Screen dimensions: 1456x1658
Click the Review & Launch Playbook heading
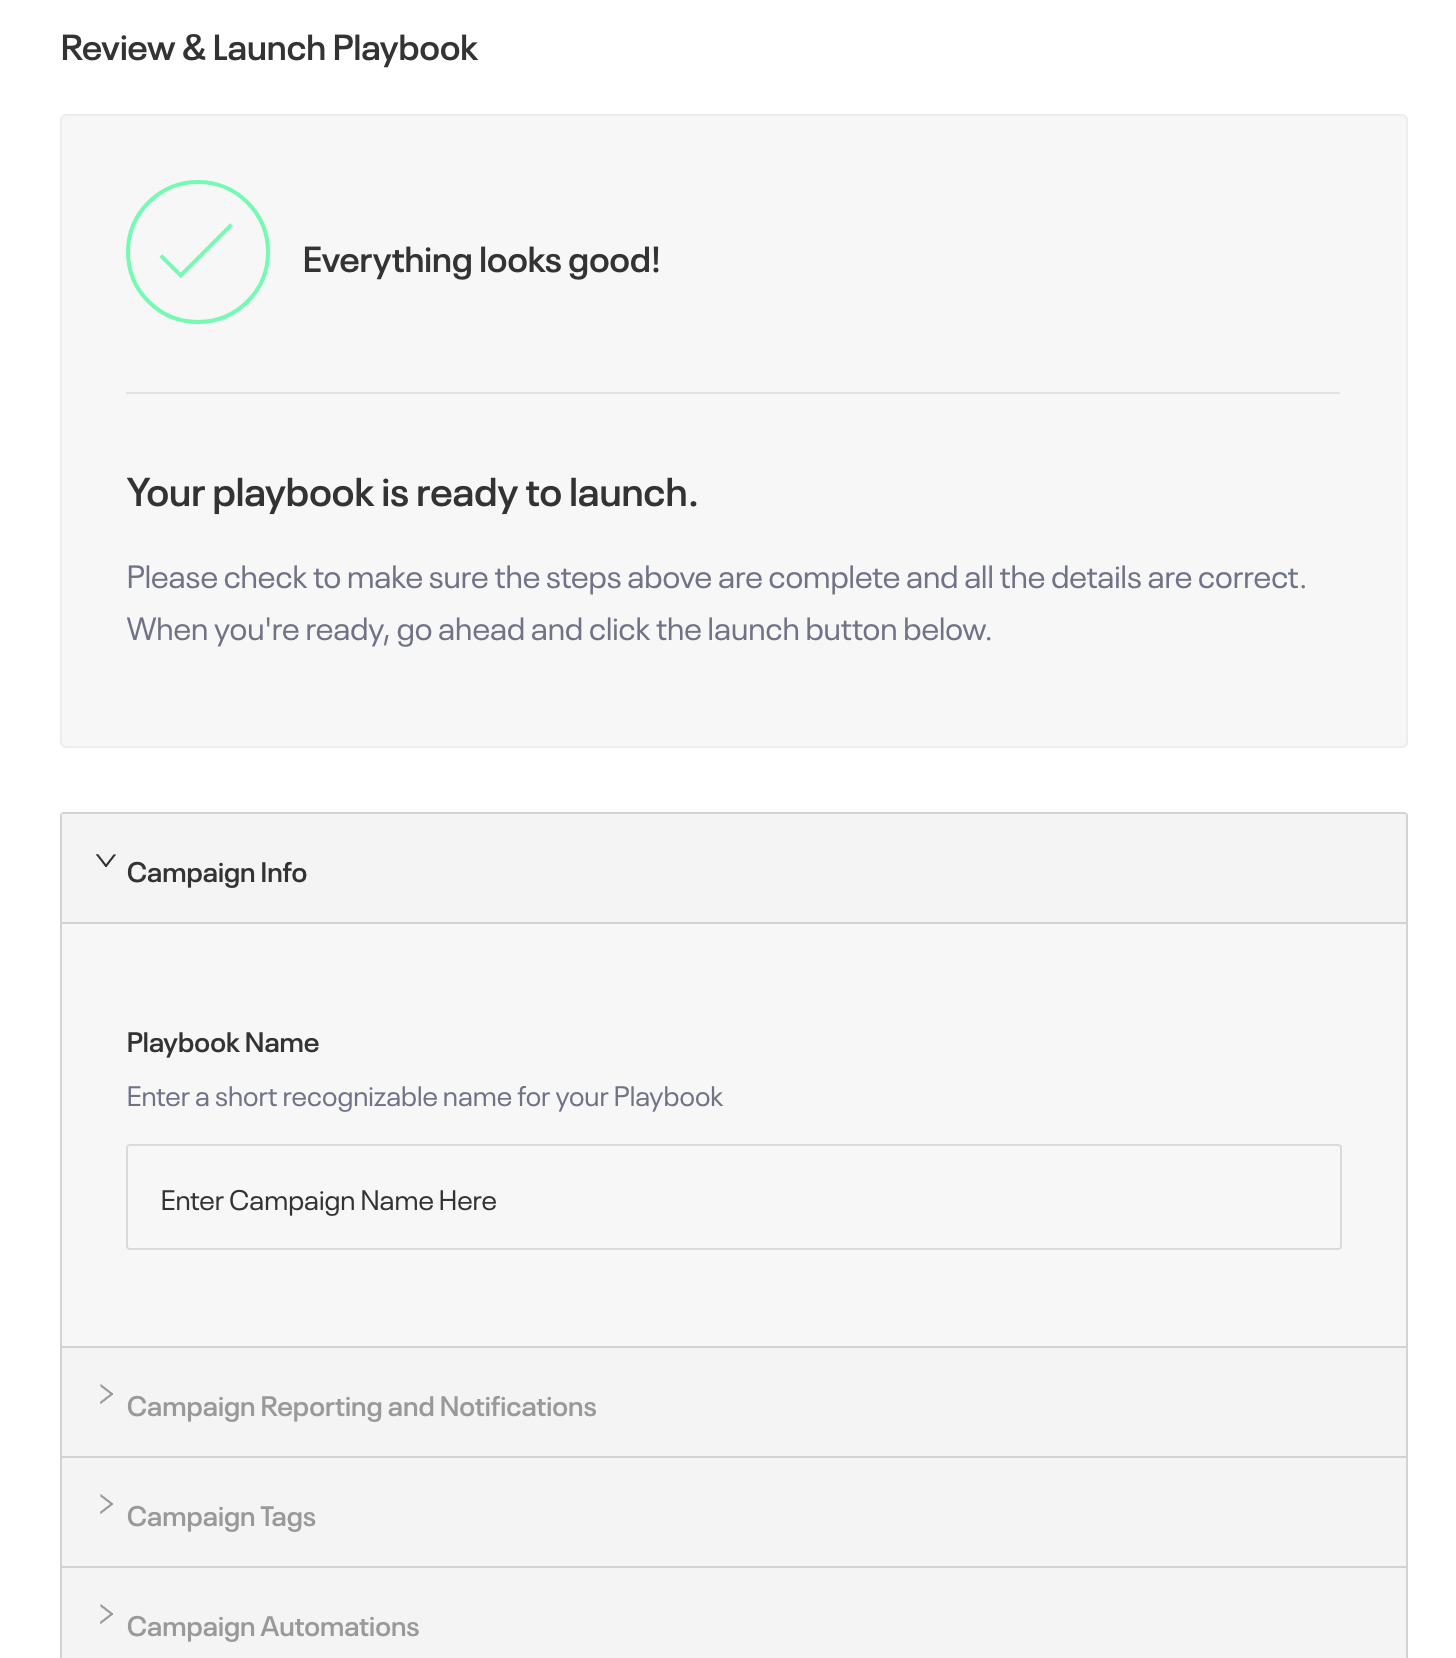(x=269, y=48)
